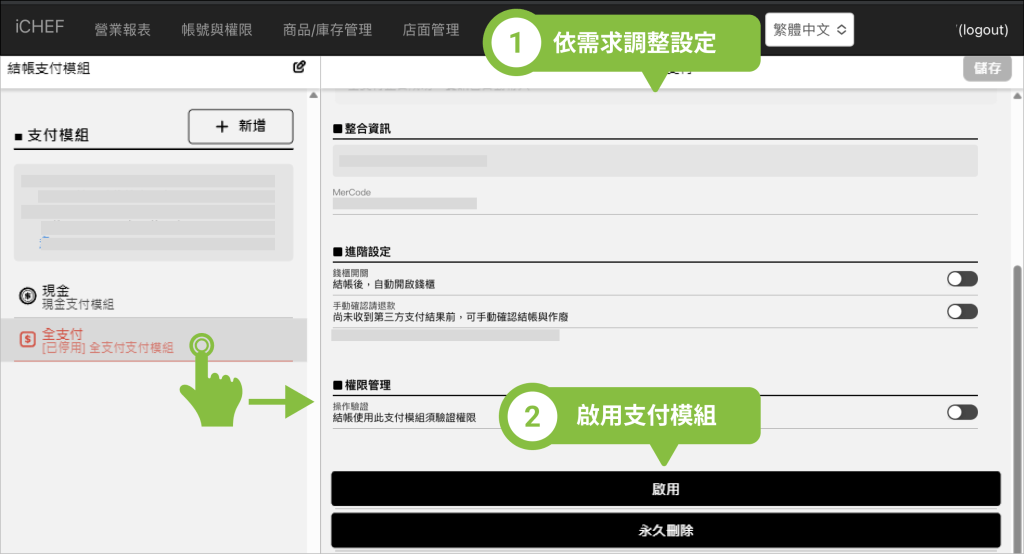This screenshot has height=554, width=1024.
Task: Open the 營業報表 menu
Action: (122, 30)
